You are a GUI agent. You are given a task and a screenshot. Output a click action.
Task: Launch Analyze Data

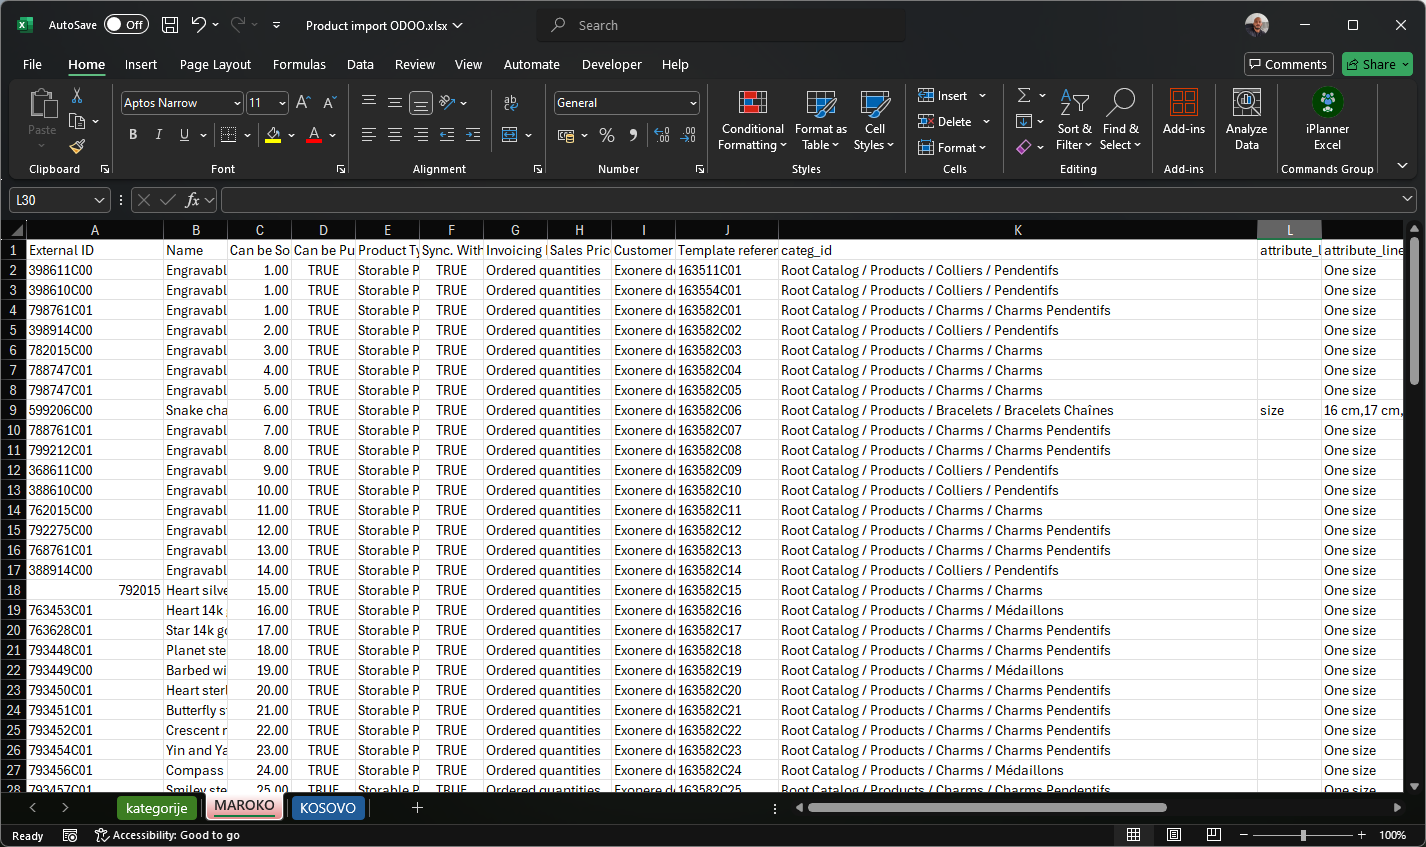click(x=1246, y=120)
